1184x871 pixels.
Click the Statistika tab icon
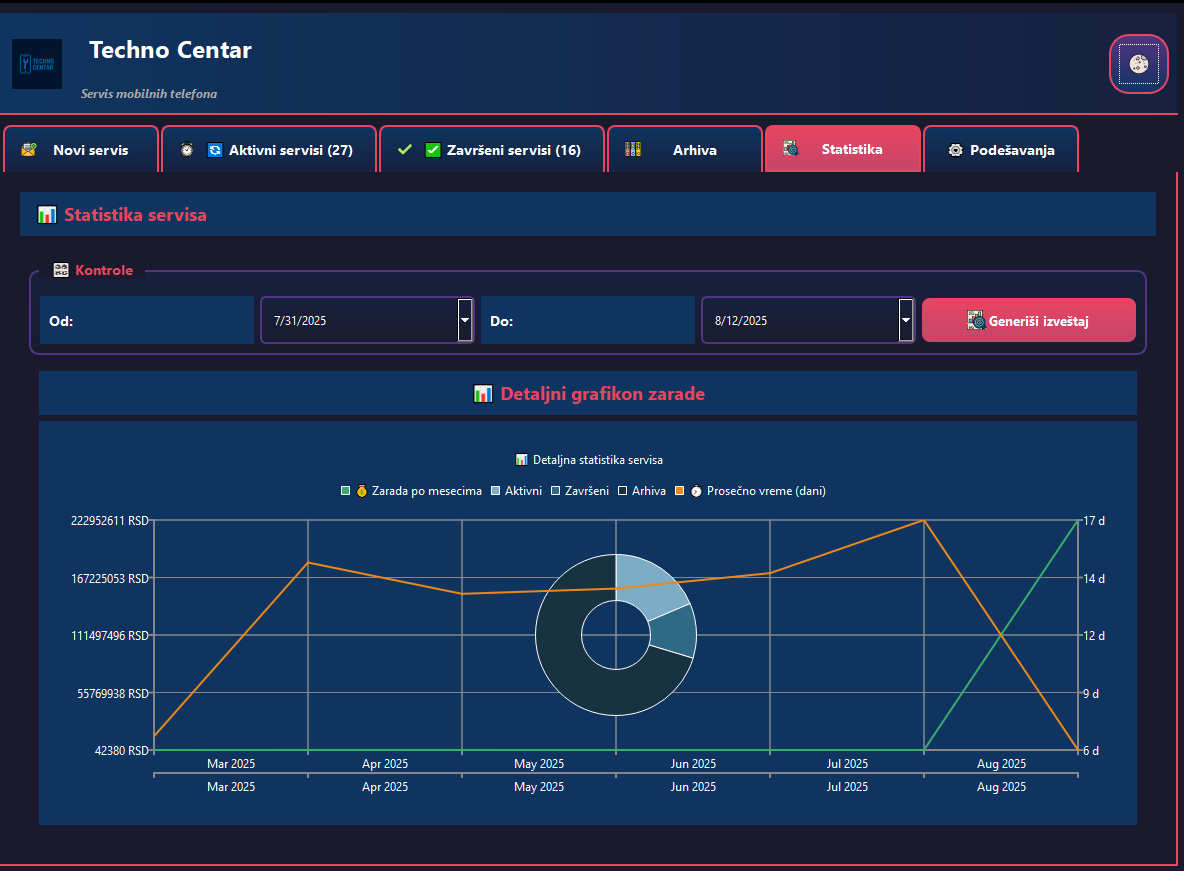[790, 149]
